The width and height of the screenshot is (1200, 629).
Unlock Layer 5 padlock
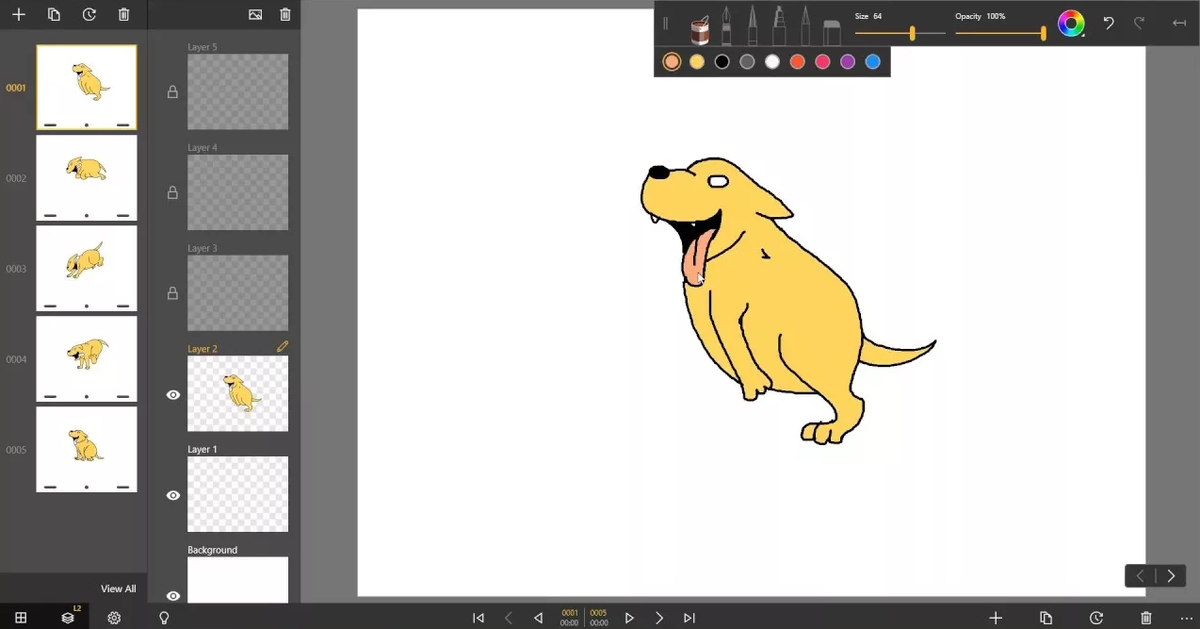173,92
